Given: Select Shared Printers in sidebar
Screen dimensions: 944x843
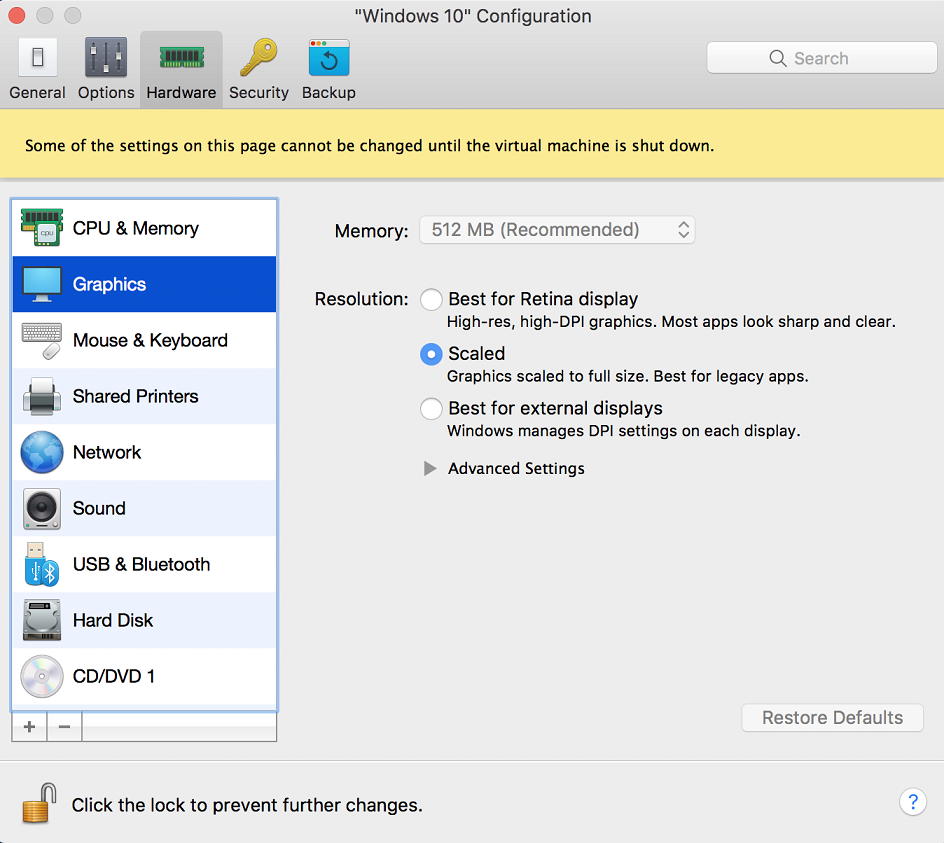Looking at the screenshot, I should coord(144,396).
